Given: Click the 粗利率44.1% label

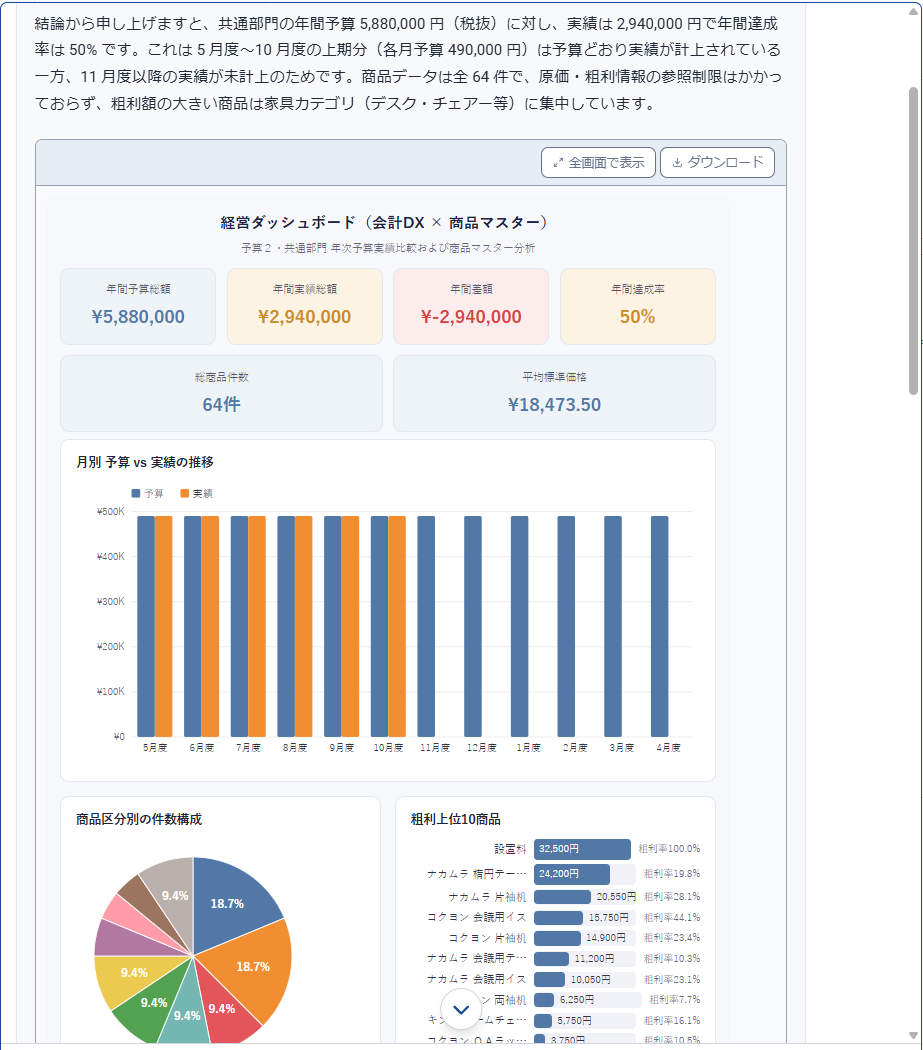Looking at the screenshot, I should click(672, 917).
